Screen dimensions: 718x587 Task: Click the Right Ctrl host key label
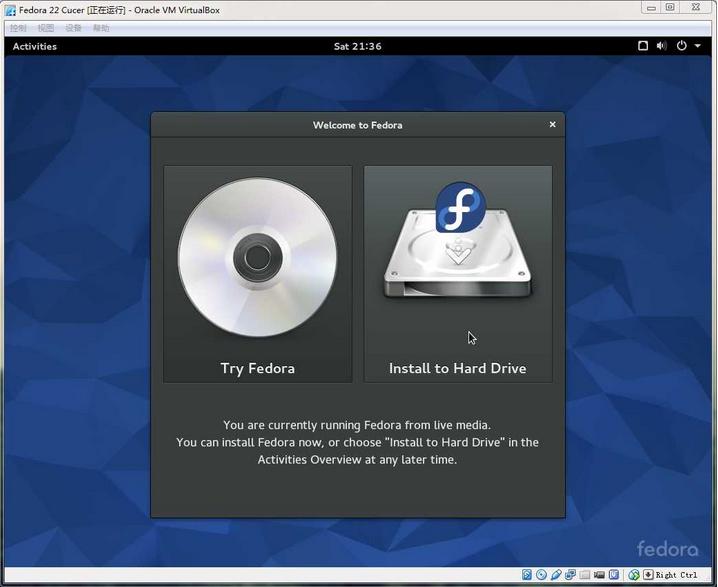676,575
